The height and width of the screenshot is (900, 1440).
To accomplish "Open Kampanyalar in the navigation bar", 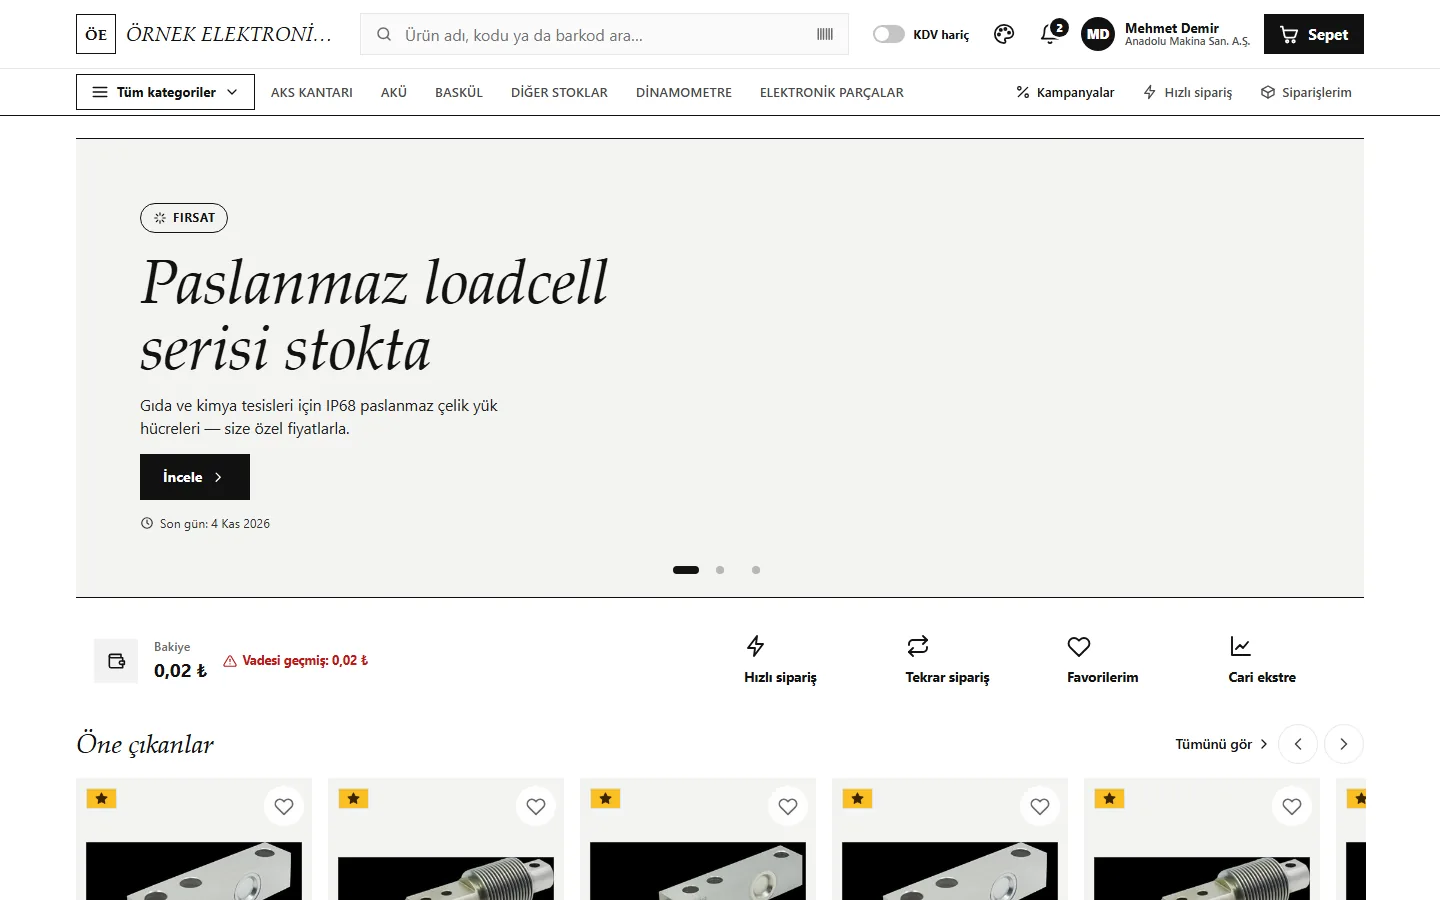I will tap(1065, 92).
